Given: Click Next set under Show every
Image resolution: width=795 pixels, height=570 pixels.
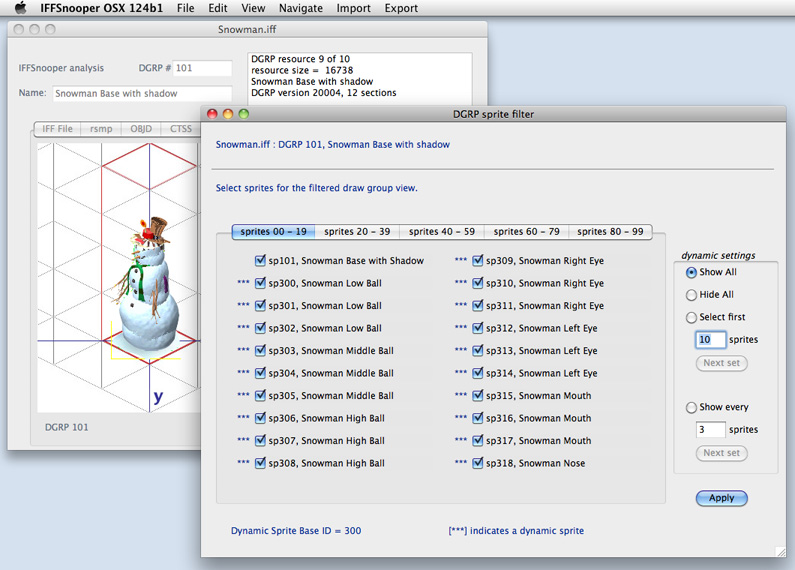Looking at the screenshot, I should [x=721, y=453].
